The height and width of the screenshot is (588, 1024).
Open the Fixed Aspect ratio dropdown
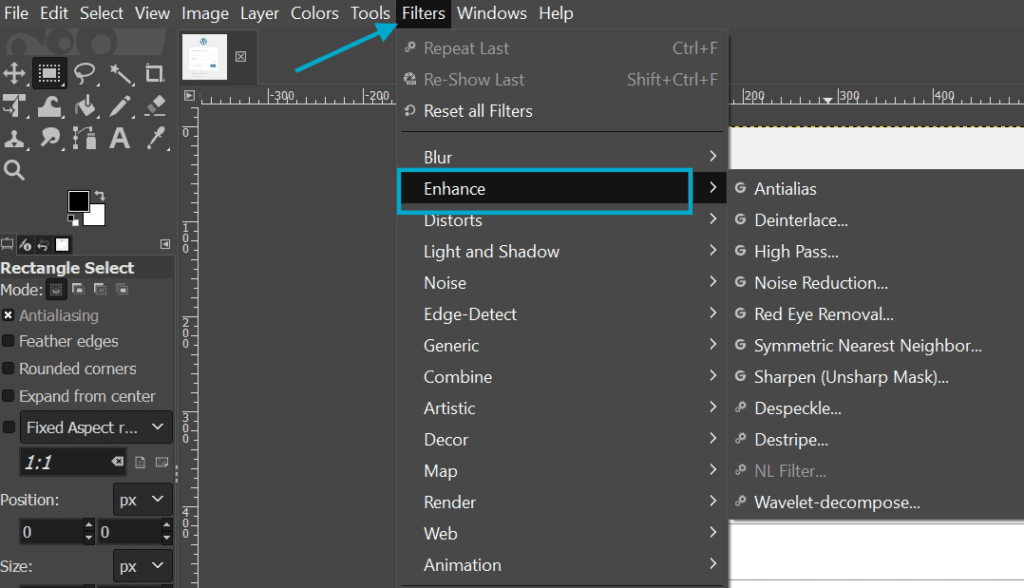[x=96, y=427]
